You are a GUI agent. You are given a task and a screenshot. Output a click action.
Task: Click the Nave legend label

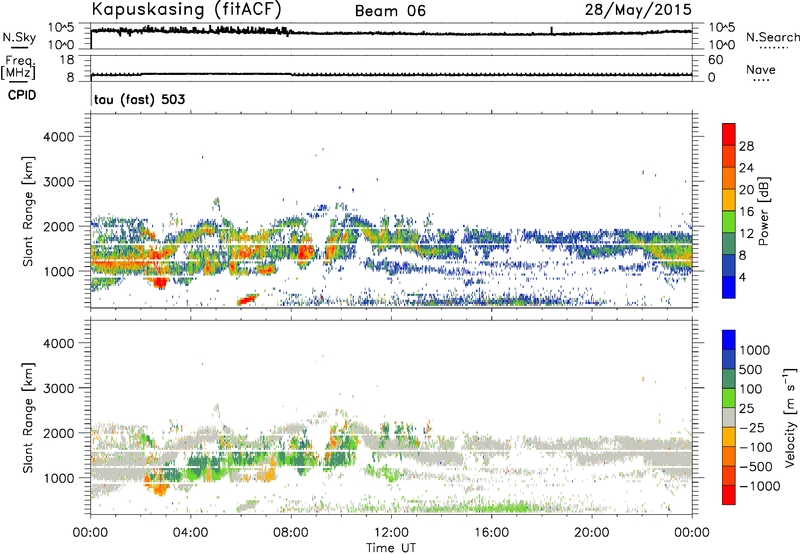pos(761,69)
